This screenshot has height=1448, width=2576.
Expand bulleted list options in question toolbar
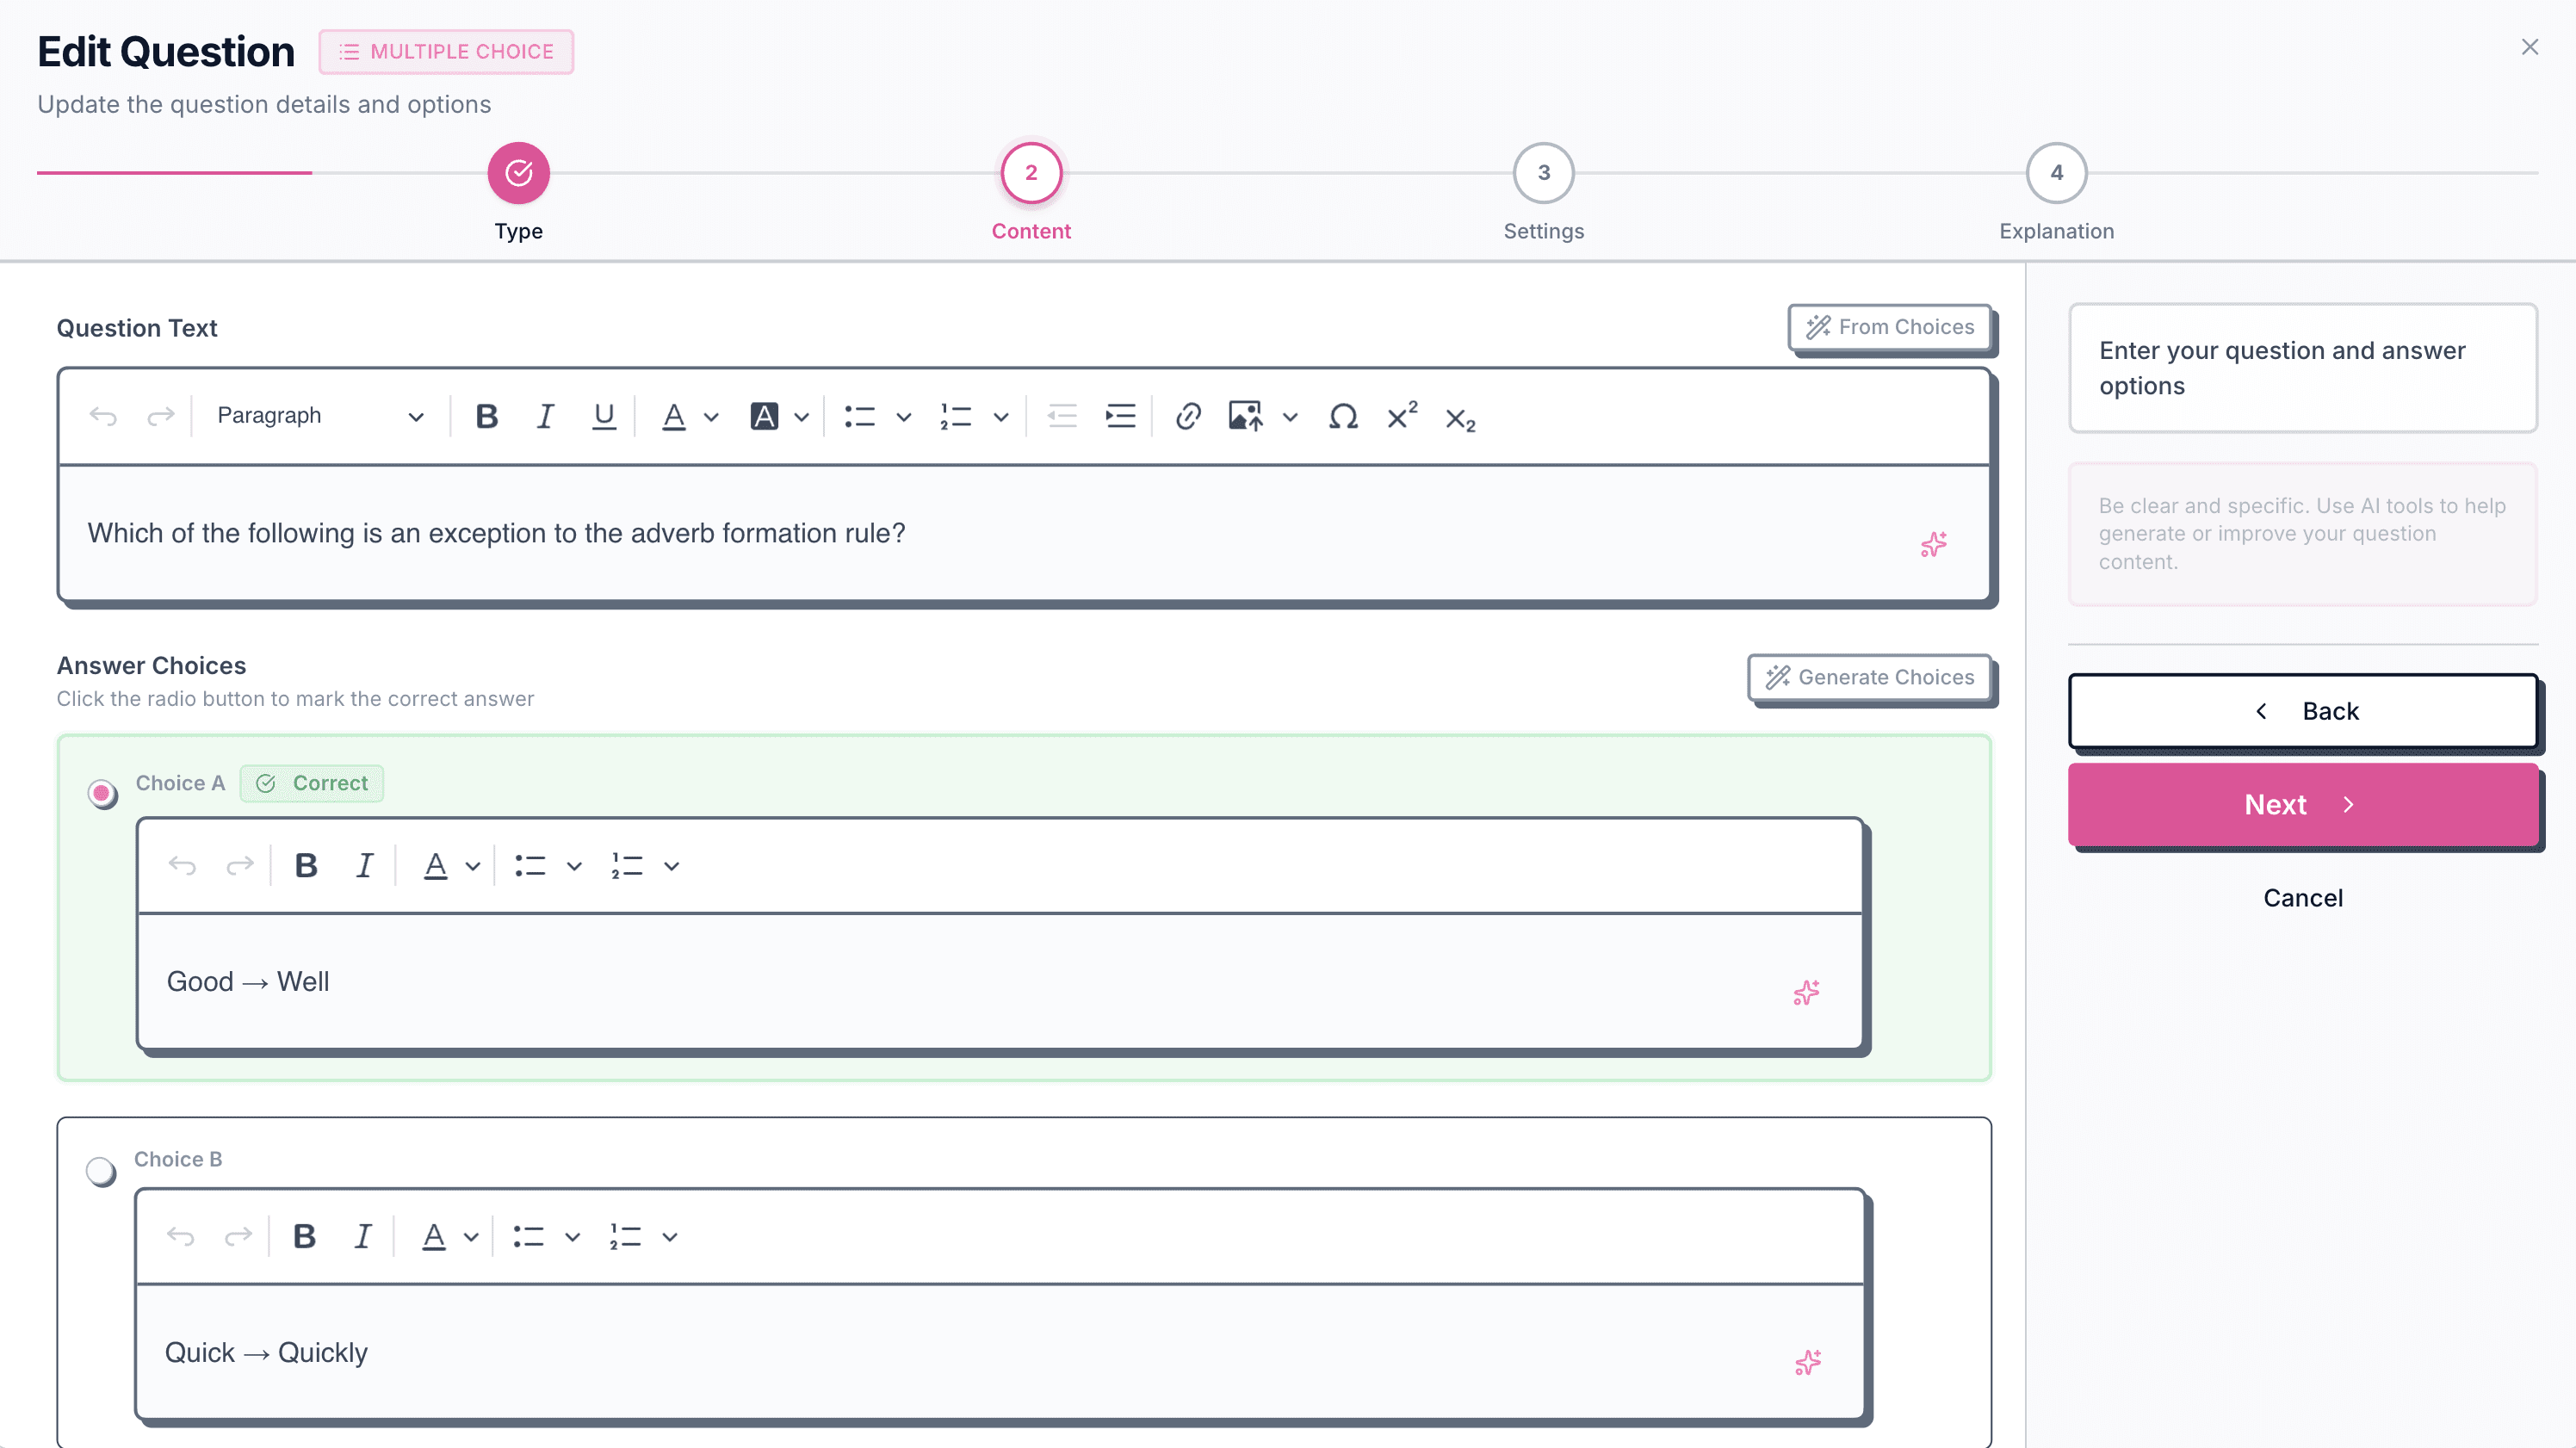coord(903,417)
